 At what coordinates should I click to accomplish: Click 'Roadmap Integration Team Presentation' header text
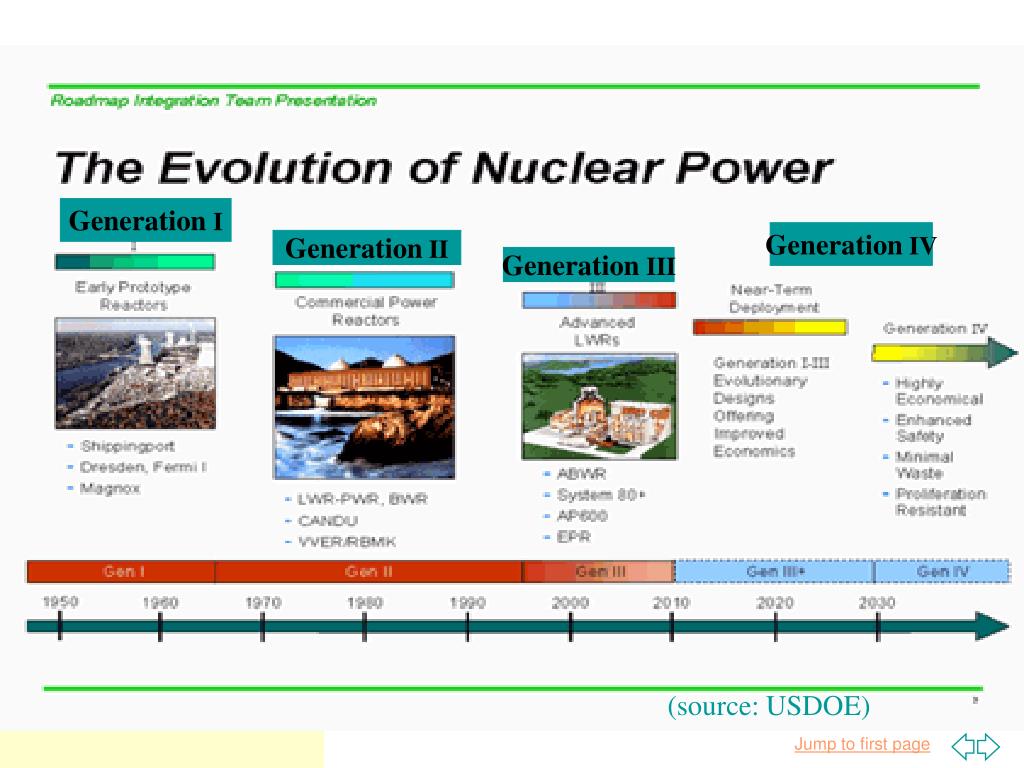[x=214, y=101]
